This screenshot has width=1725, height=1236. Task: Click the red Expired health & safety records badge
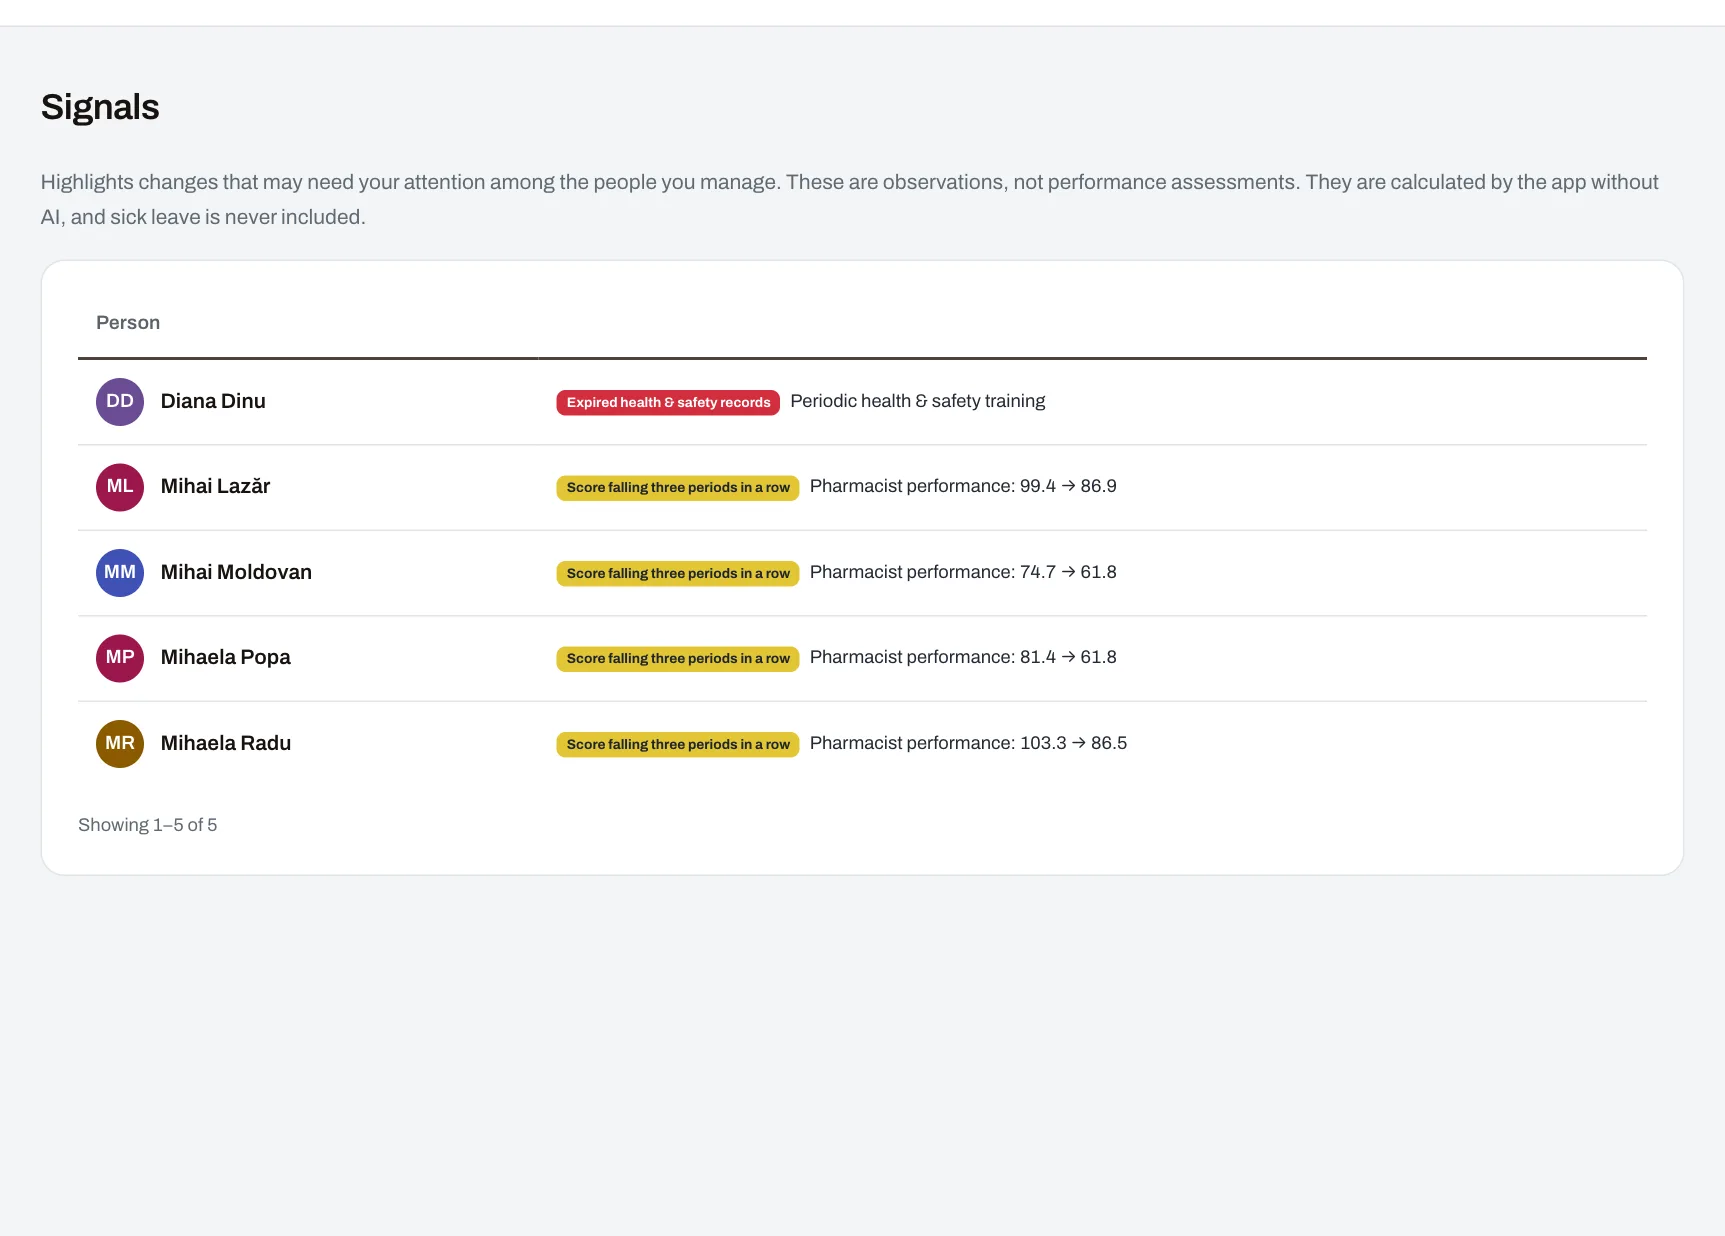(x=668, y=403)
